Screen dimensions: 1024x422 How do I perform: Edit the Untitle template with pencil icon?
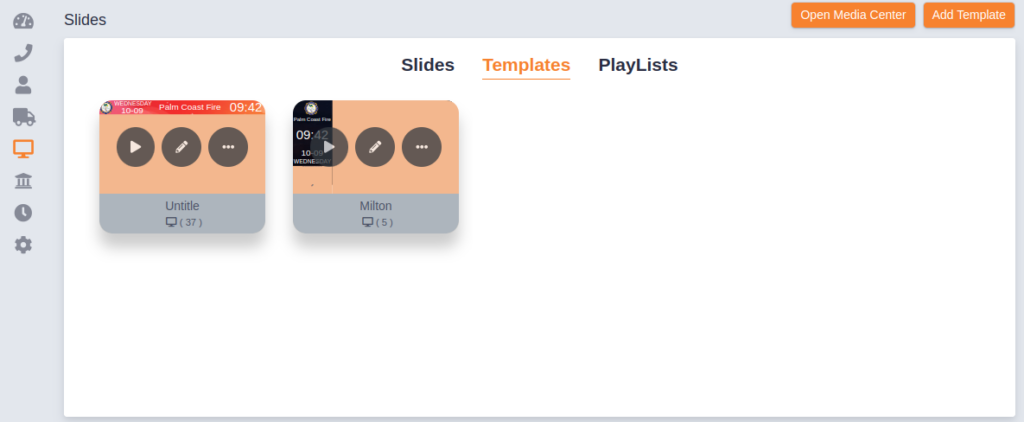(182, 147)
